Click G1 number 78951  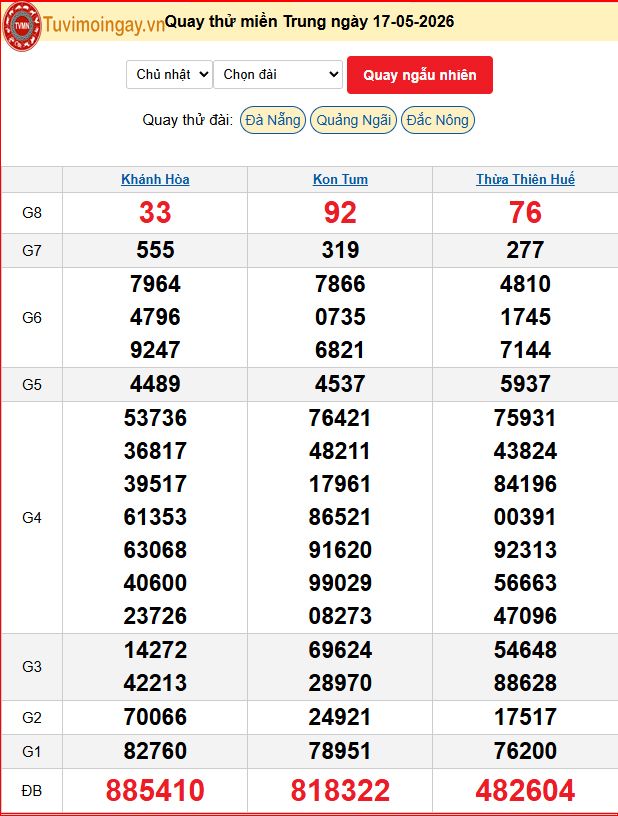340,751
